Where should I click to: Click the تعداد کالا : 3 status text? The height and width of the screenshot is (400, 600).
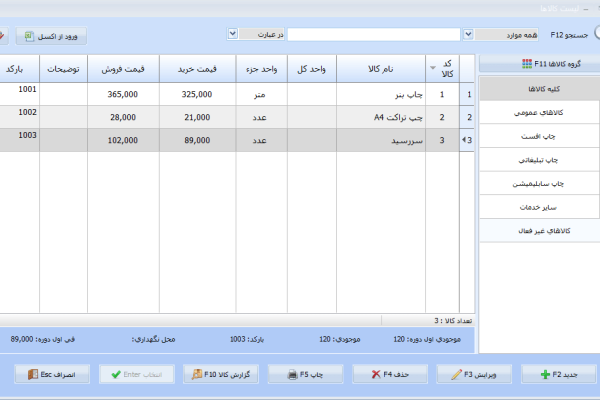pyautogui.click(x=453, y=320)
